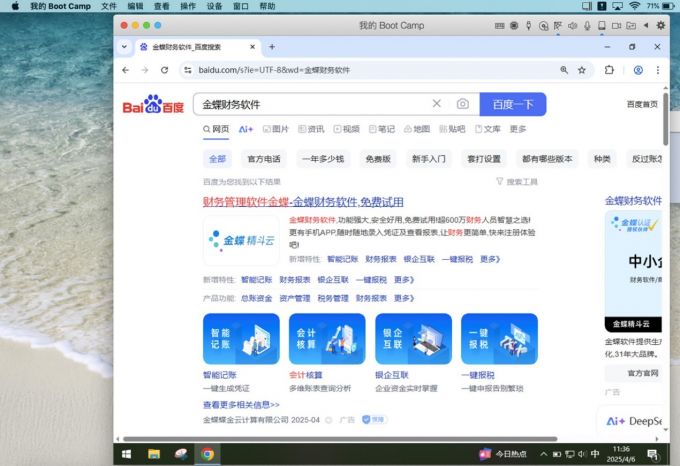Show hidden tray icons with the caret
Viewport: 680px width, 466px height.
point(543,454)
